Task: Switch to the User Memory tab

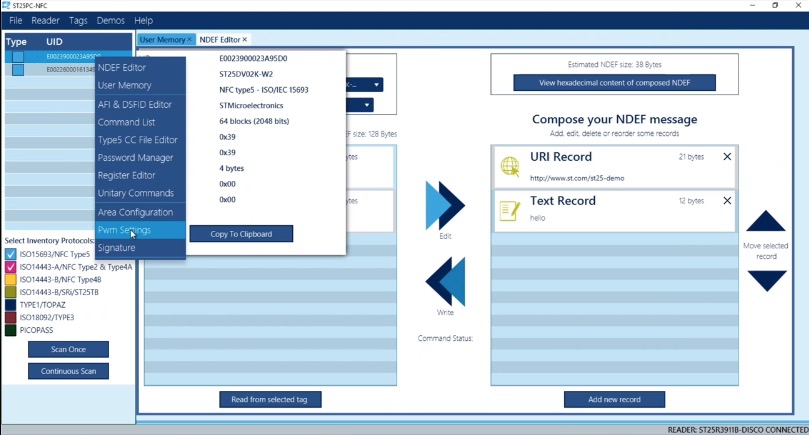Action: click(160, 40)
